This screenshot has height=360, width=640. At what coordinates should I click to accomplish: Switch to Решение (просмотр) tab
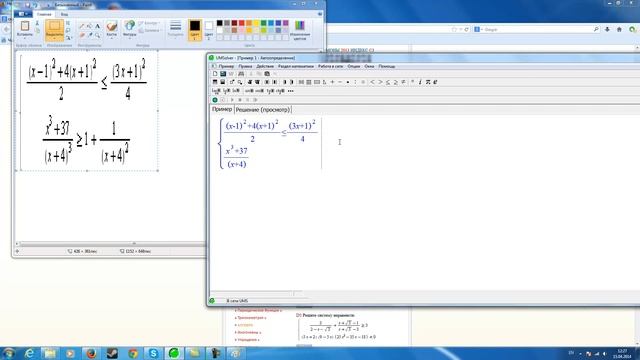(x=263, y=110)
